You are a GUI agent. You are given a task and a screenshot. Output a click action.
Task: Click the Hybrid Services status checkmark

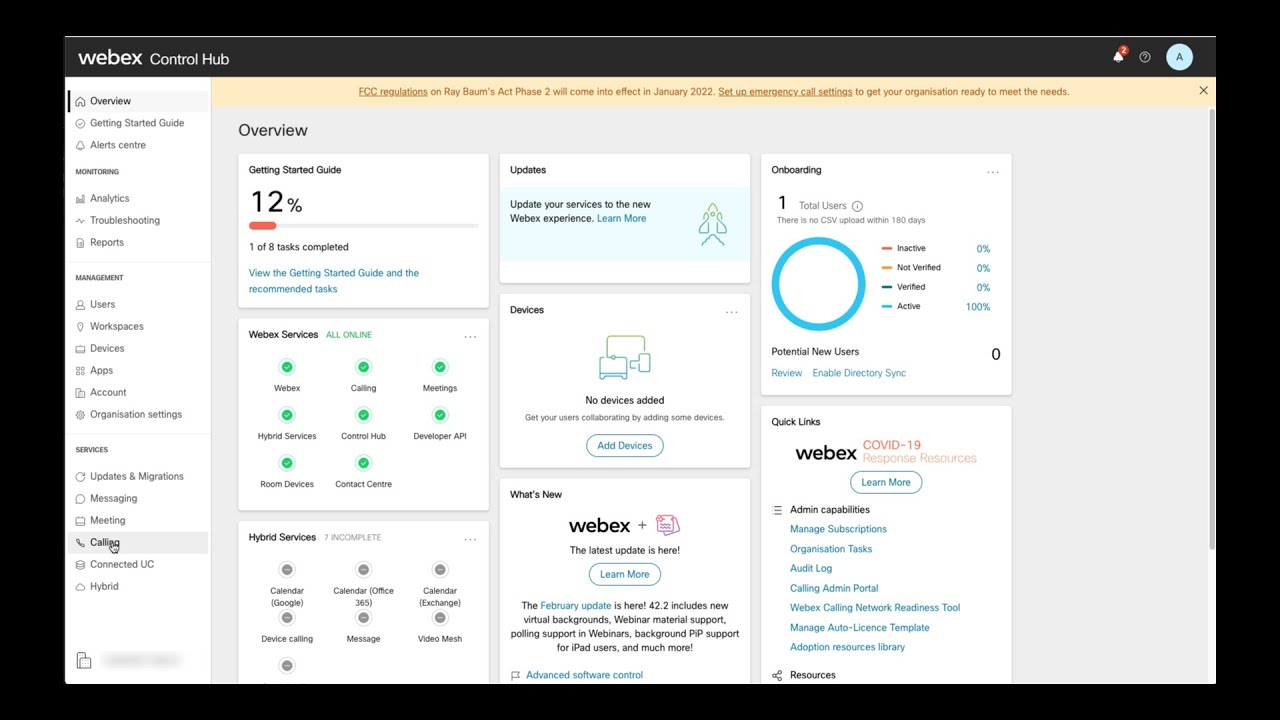click(287, 415)
